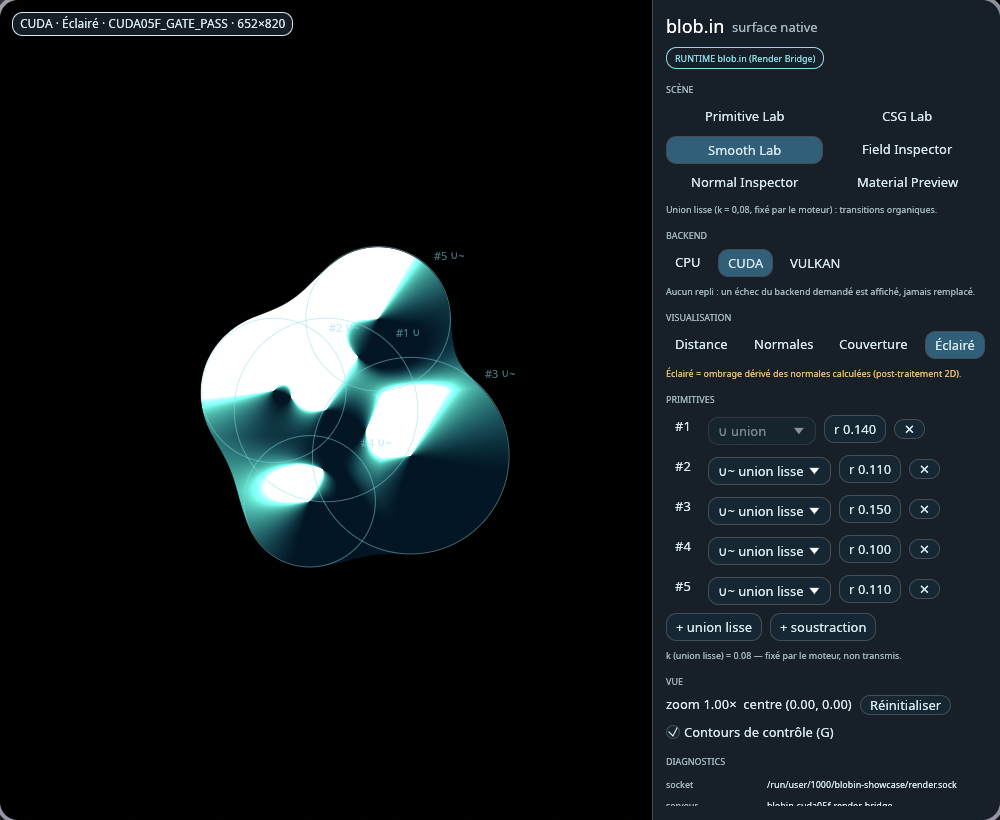
Task: Select the Smooth Lab scene
Action: point(744,150)
